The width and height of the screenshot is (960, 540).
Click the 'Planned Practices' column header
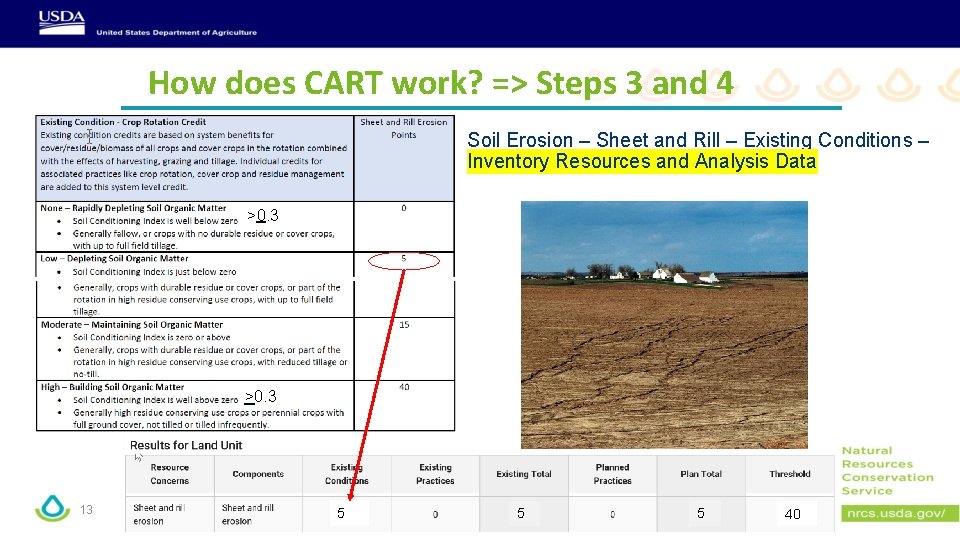point(612,474)
